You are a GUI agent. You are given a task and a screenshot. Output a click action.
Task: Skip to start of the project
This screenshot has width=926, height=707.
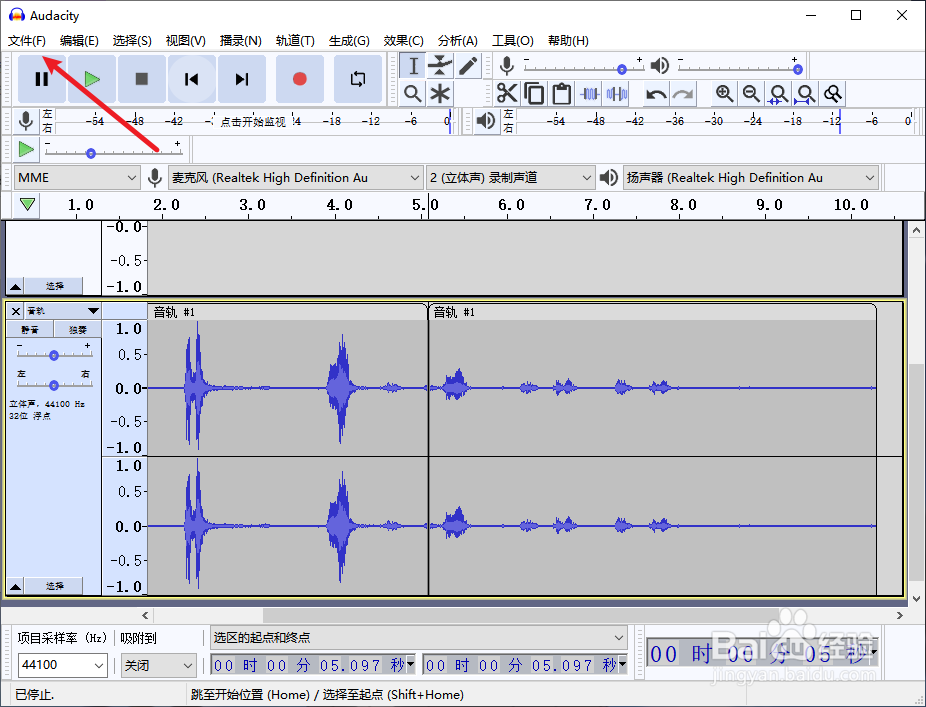(x=191, y=79)
